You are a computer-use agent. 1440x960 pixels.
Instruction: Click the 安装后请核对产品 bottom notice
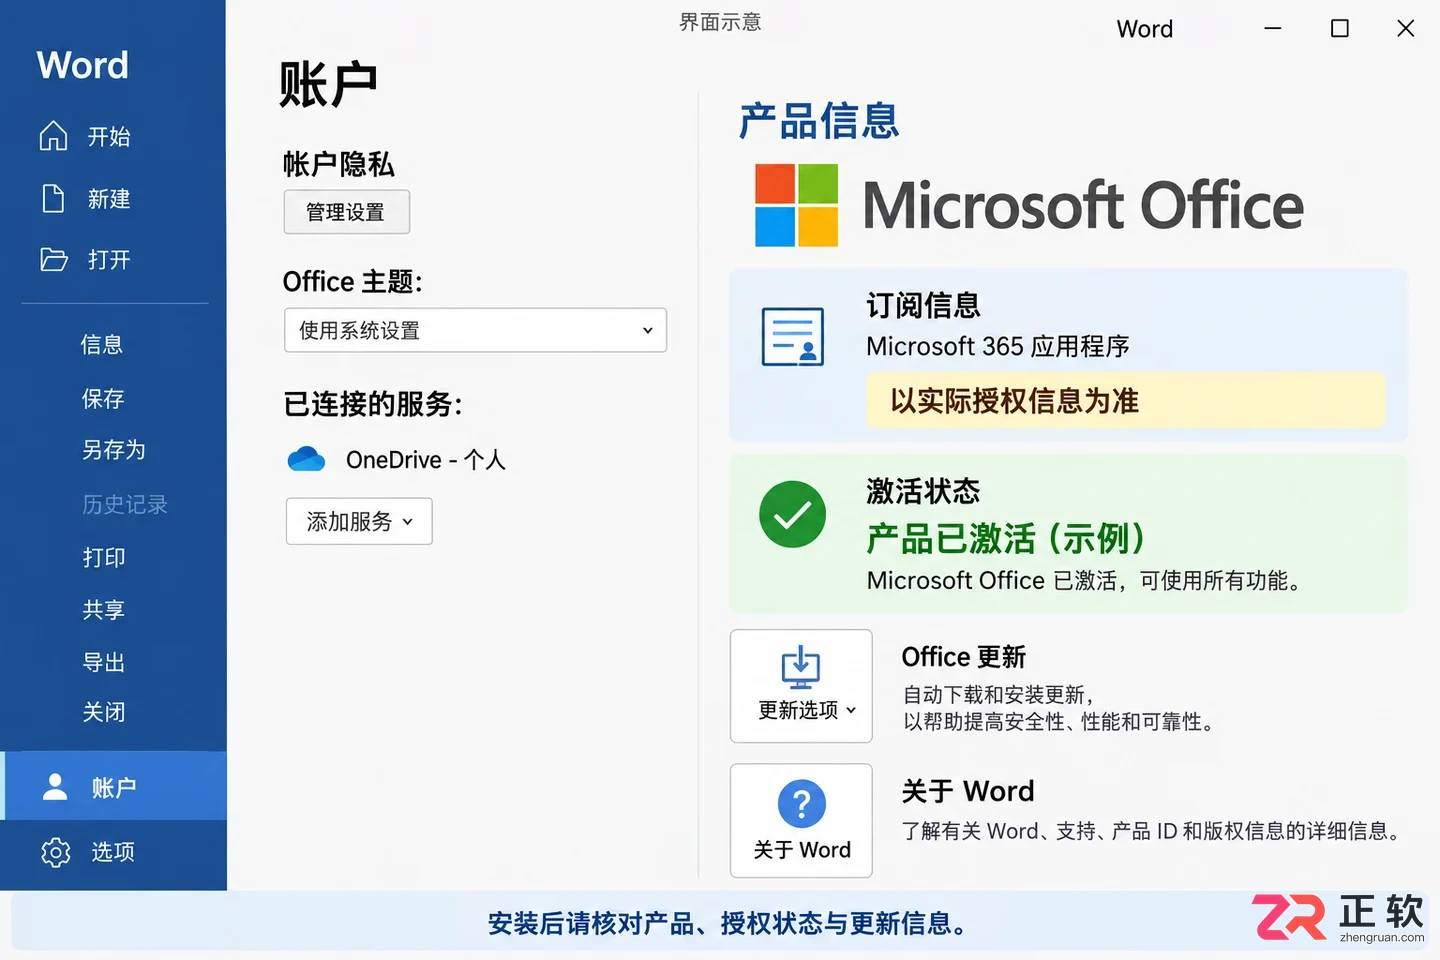tap(728, 923)
